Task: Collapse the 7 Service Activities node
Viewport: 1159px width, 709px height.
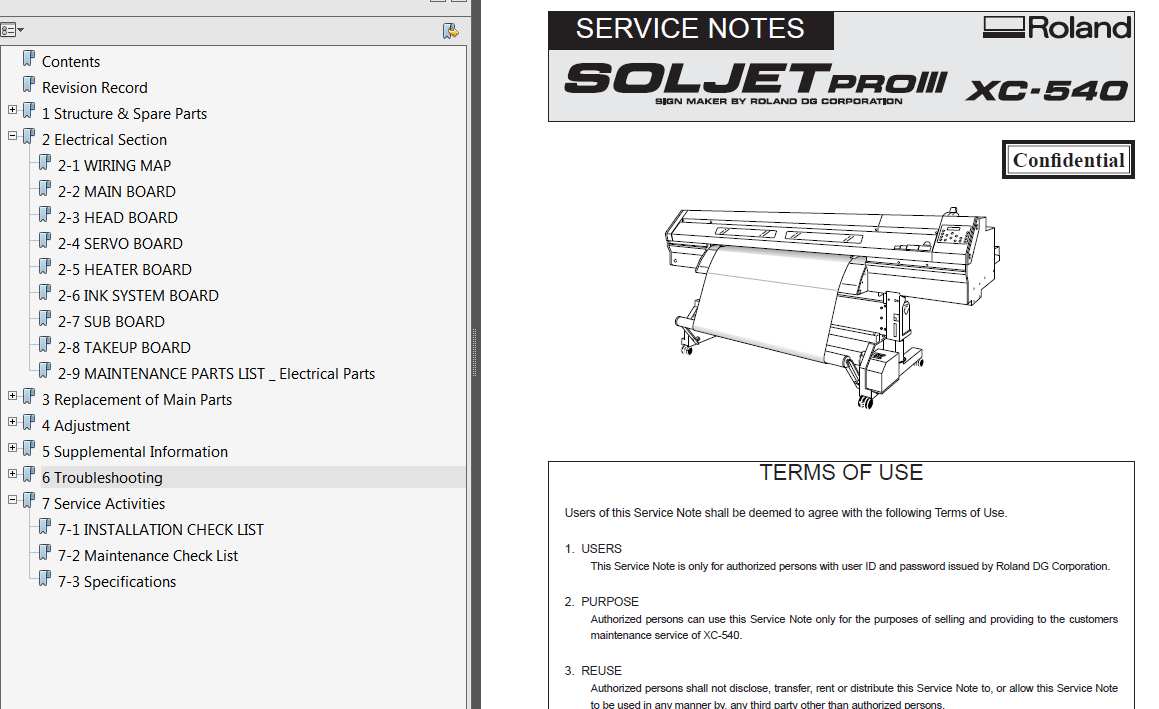Action: click(x=13, y=501)
